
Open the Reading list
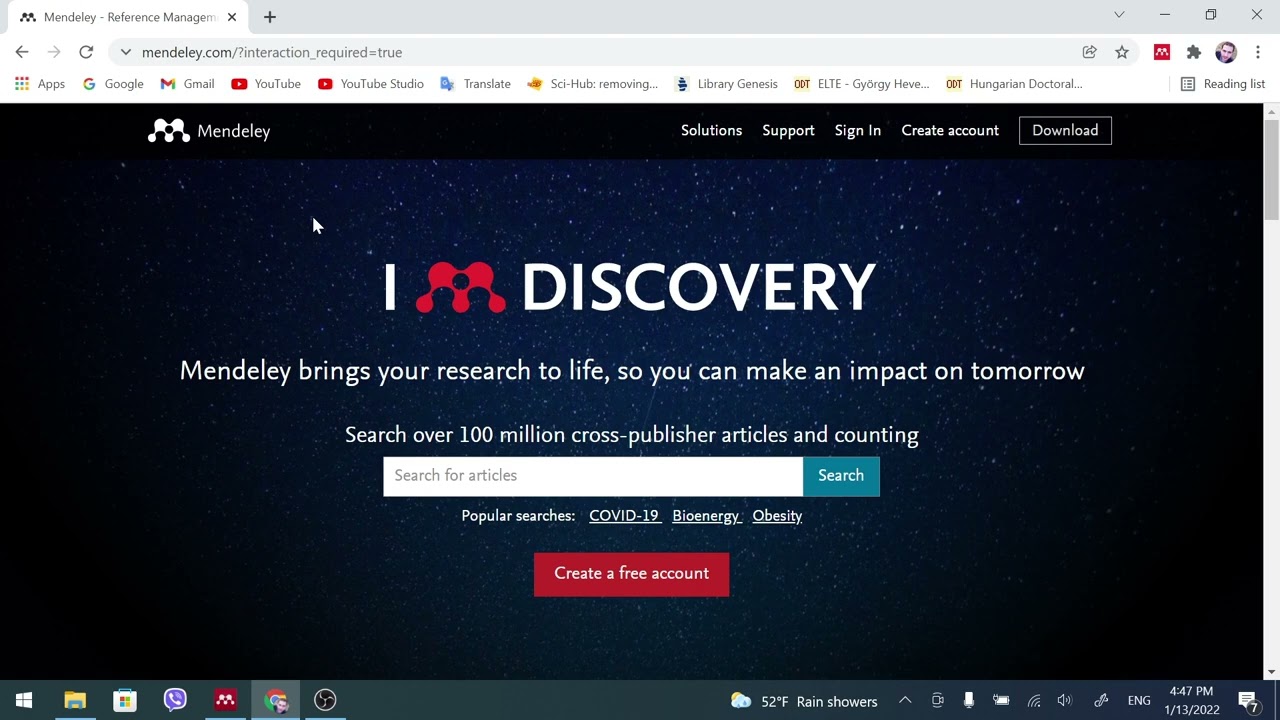coord(1223,84)
